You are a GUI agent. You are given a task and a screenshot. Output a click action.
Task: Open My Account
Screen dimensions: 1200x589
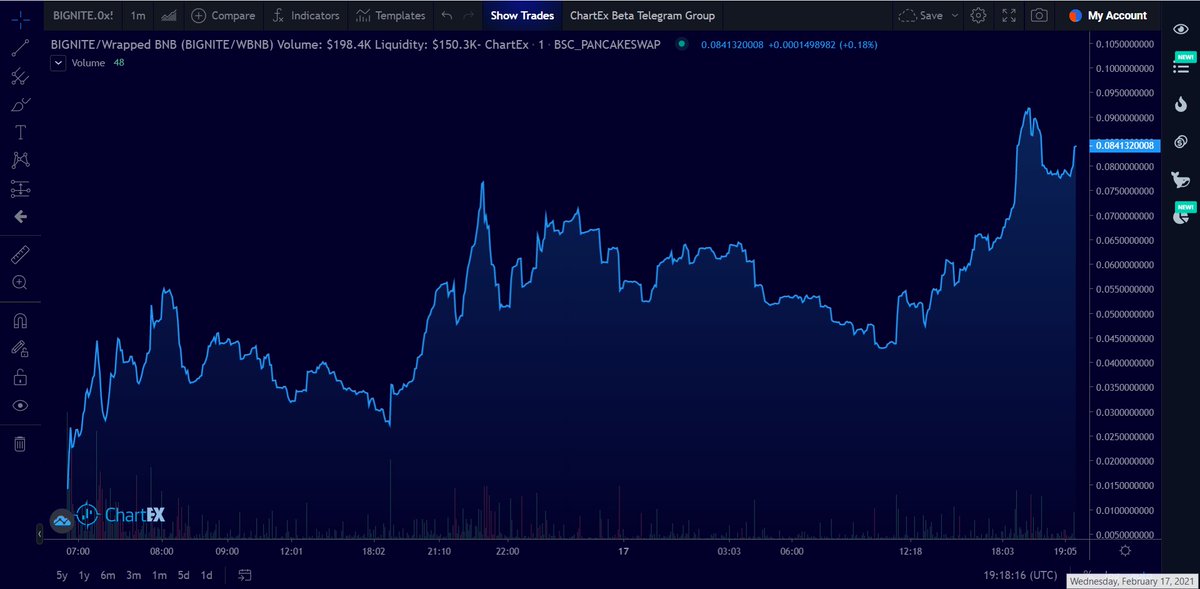pos(1108,16)
